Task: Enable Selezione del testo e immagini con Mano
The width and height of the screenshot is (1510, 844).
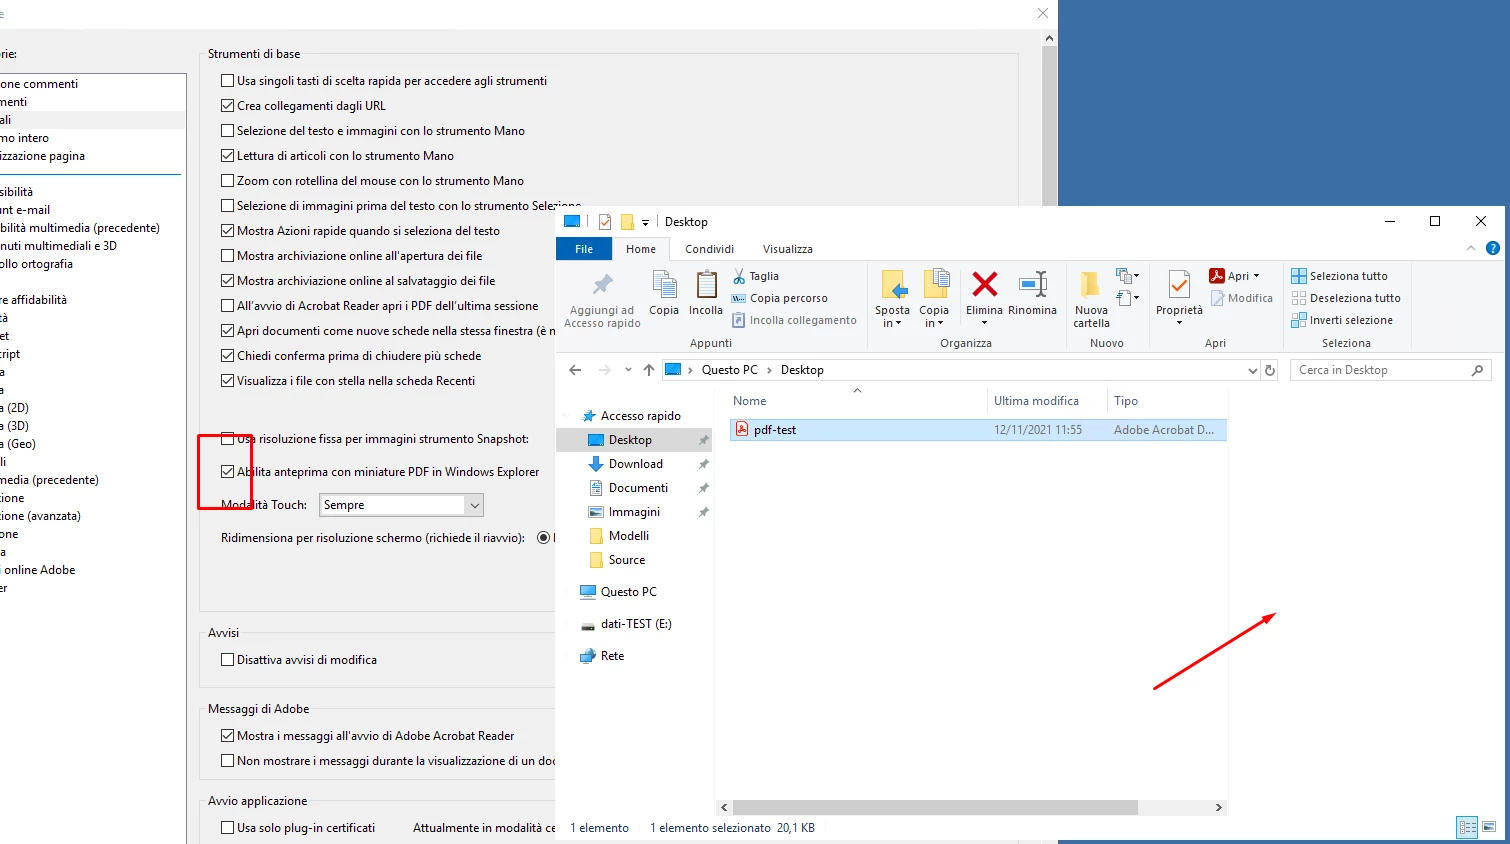Action: (x=228, y=131)
